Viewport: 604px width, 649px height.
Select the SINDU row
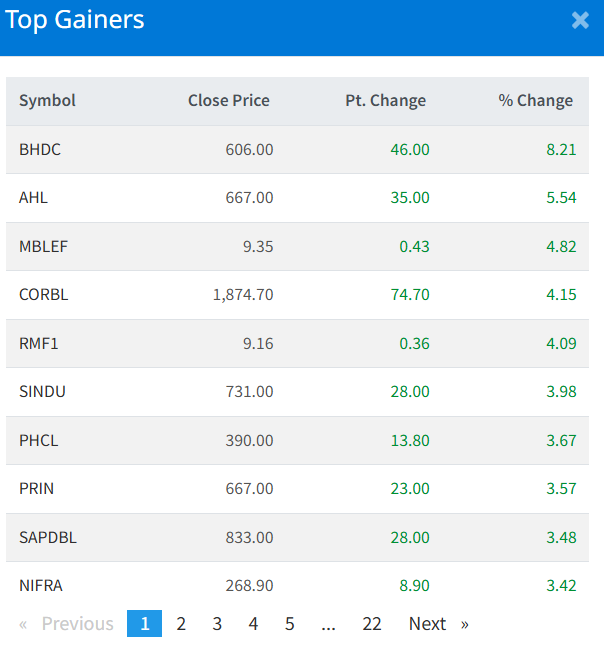[x=42, y=391]
